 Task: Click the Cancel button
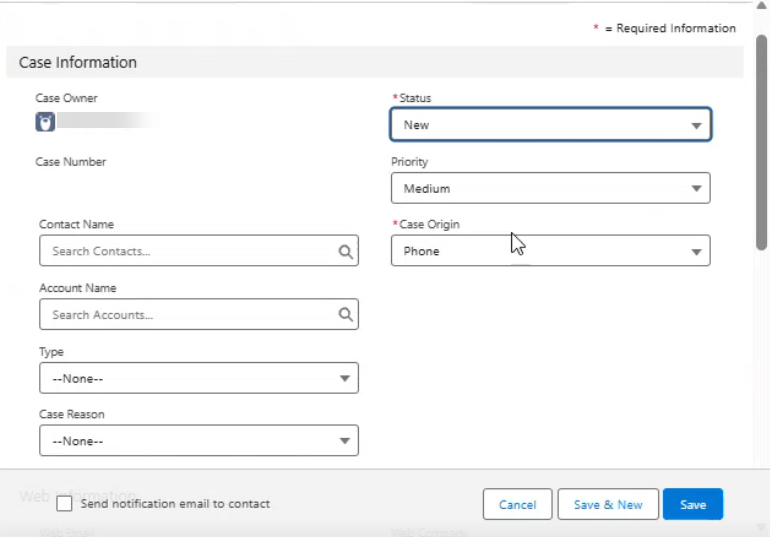click(518, 504)
